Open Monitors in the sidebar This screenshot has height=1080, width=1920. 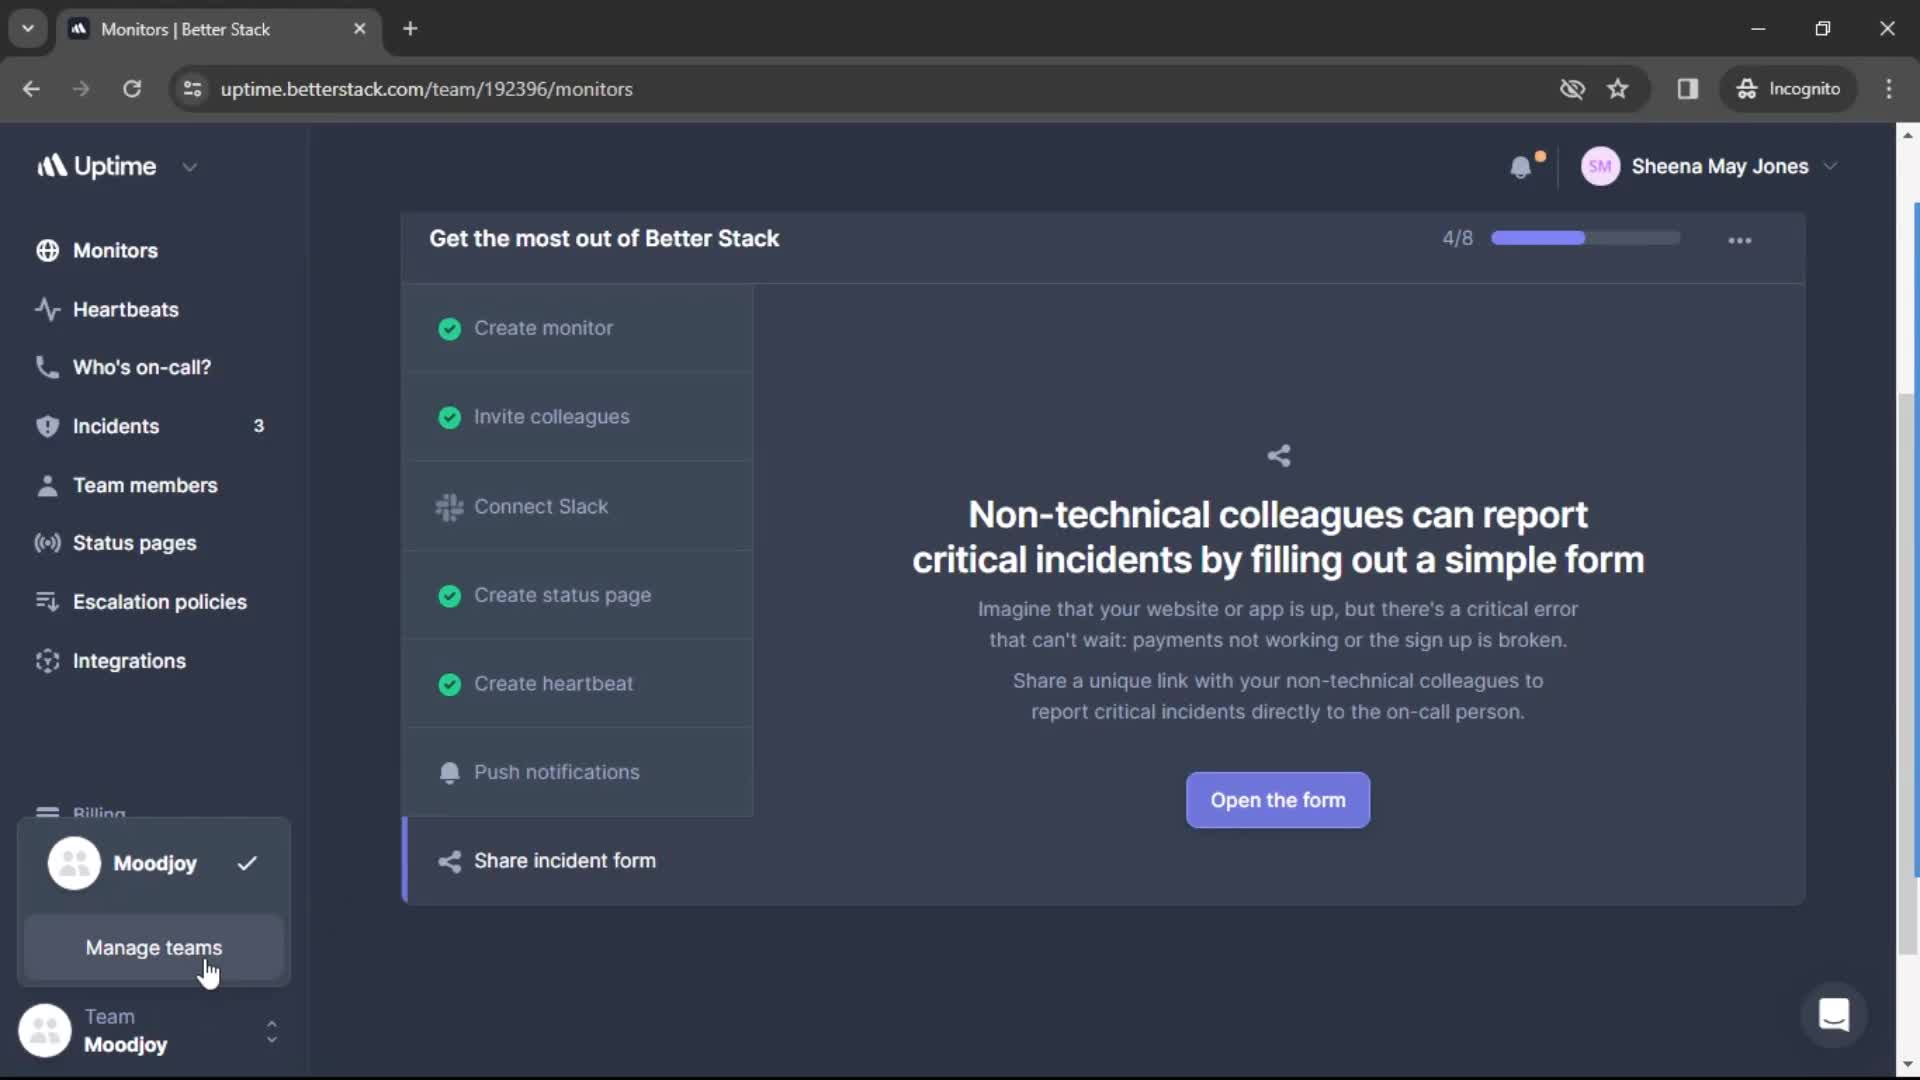click(x=115, y=250)
